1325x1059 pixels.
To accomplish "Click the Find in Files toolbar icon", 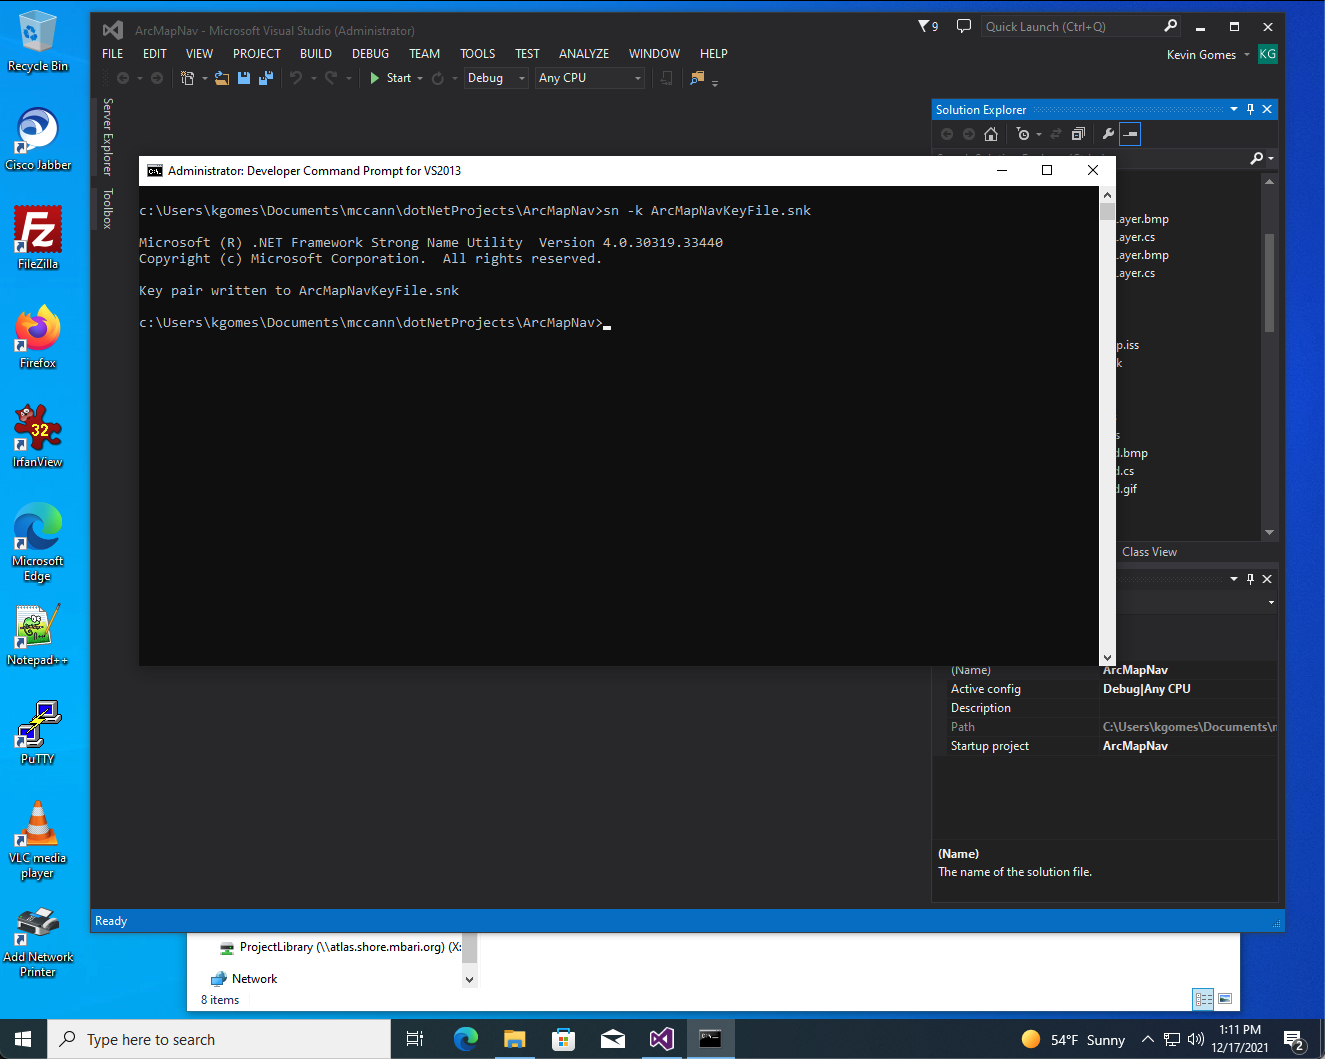I will (x=697, y=78).
